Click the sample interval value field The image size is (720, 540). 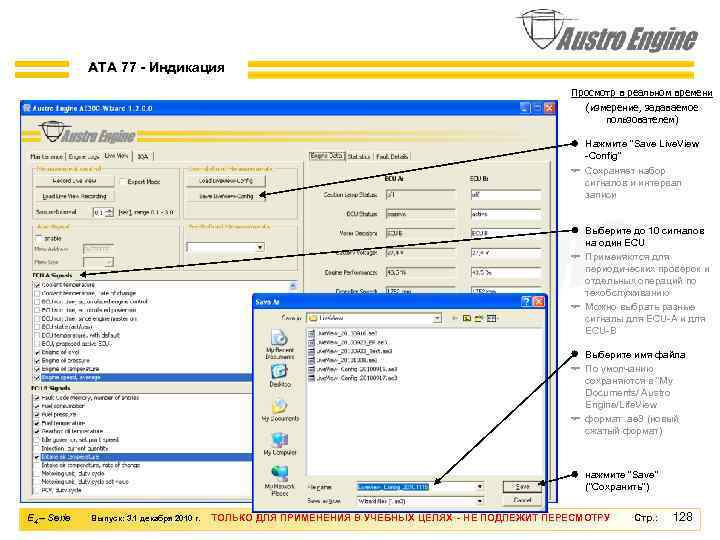click(99, 212)
